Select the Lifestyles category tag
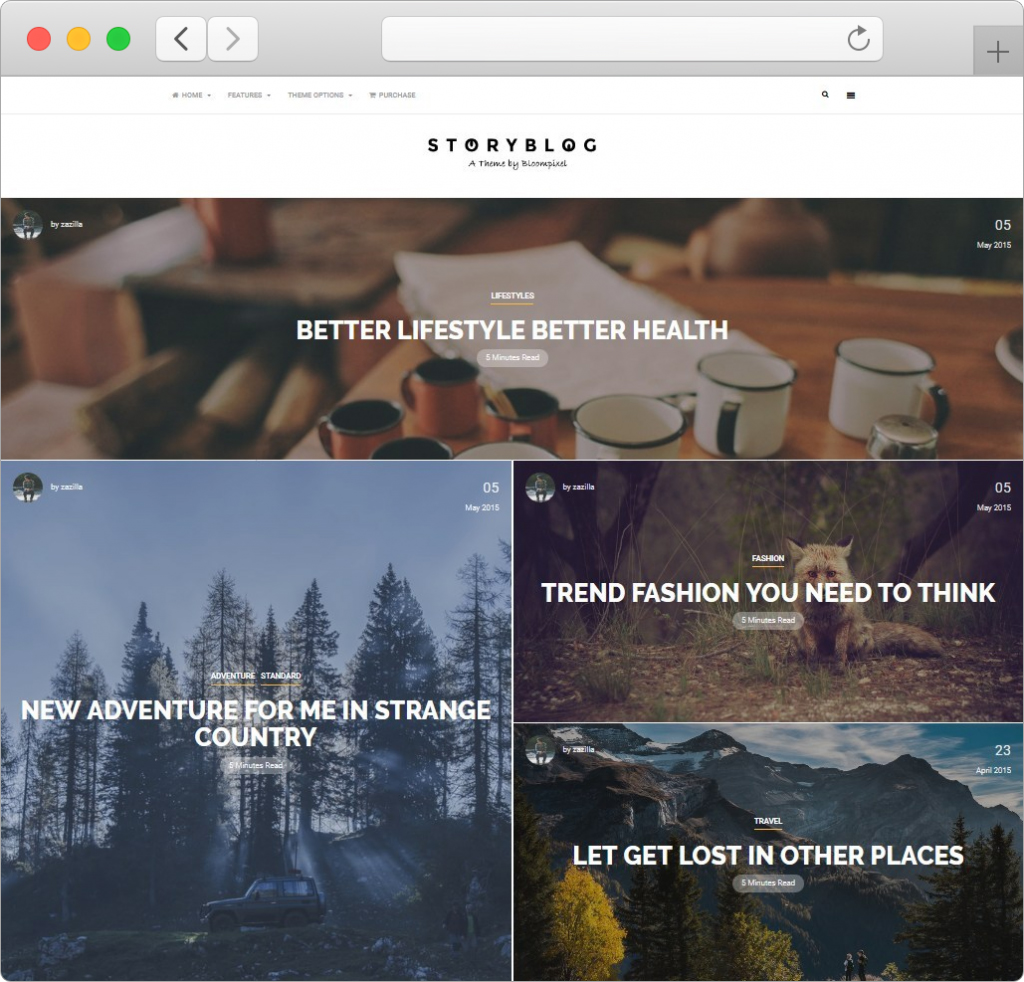The height and width of the screenshot is (982, 1024). point(512,296)
